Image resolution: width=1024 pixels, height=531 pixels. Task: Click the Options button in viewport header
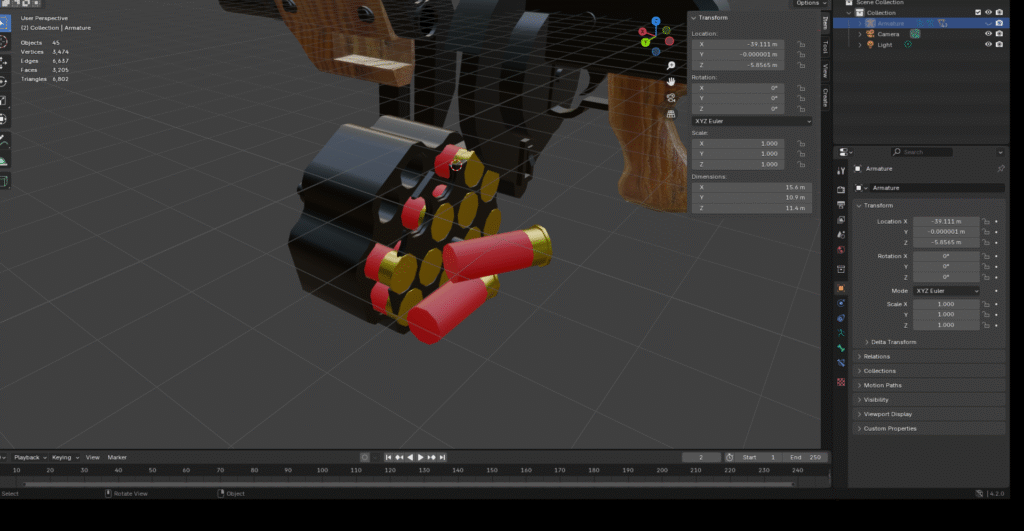(x=807, y=4)
